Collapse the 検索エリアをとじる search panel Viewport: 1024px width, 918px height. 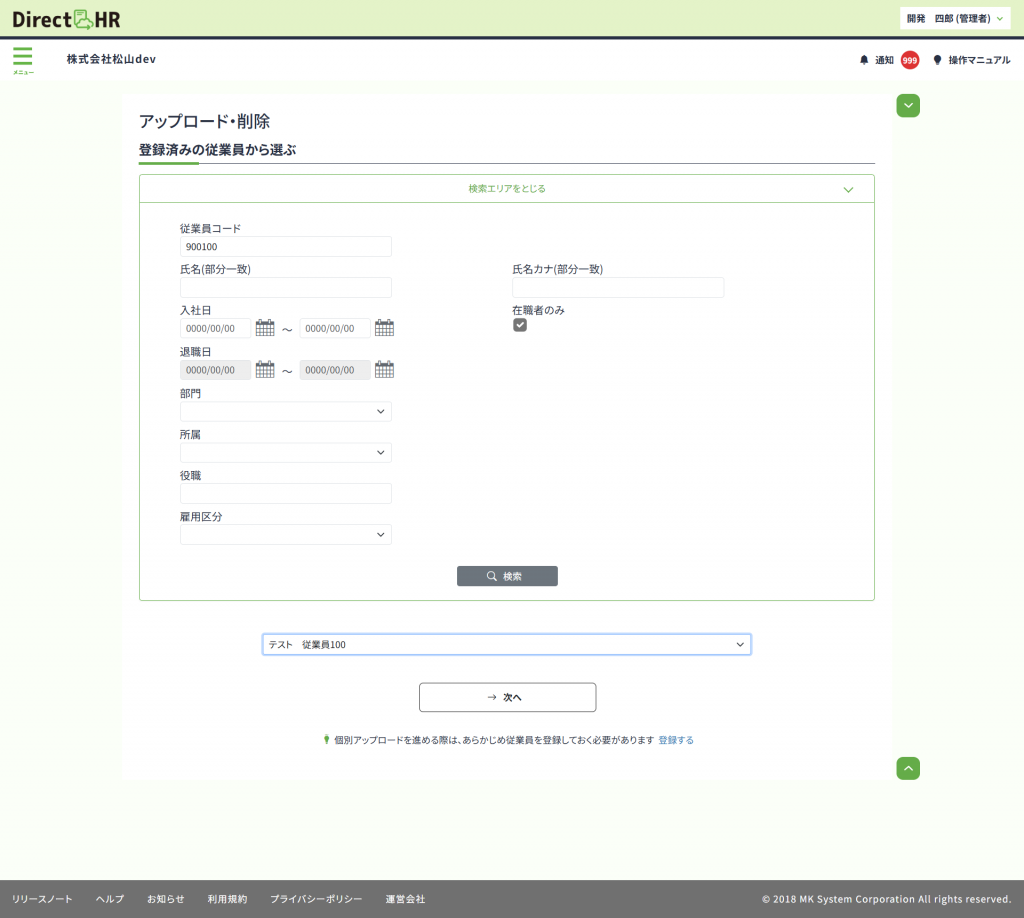click(507, 188)
